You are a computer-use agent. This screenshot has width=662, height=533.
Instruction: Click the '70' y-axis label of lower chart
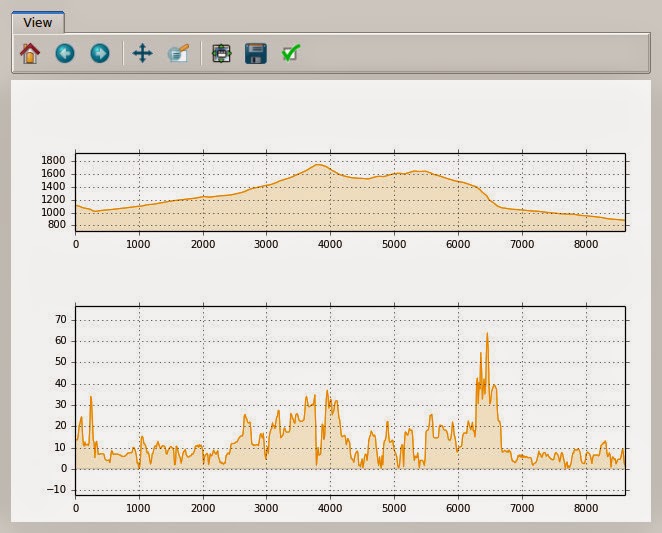[61, 320]
